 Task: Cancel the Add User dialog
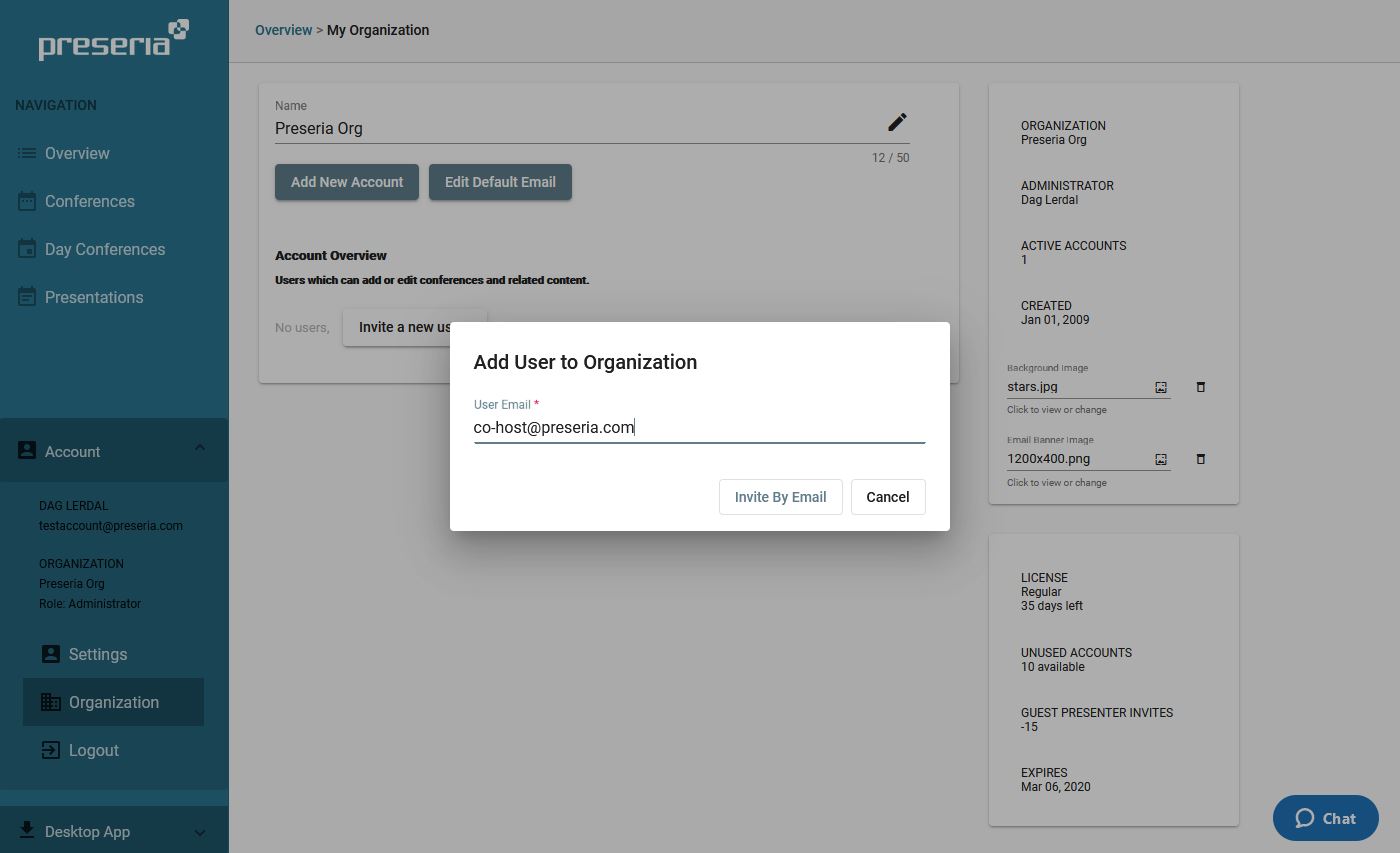point(888,497)
